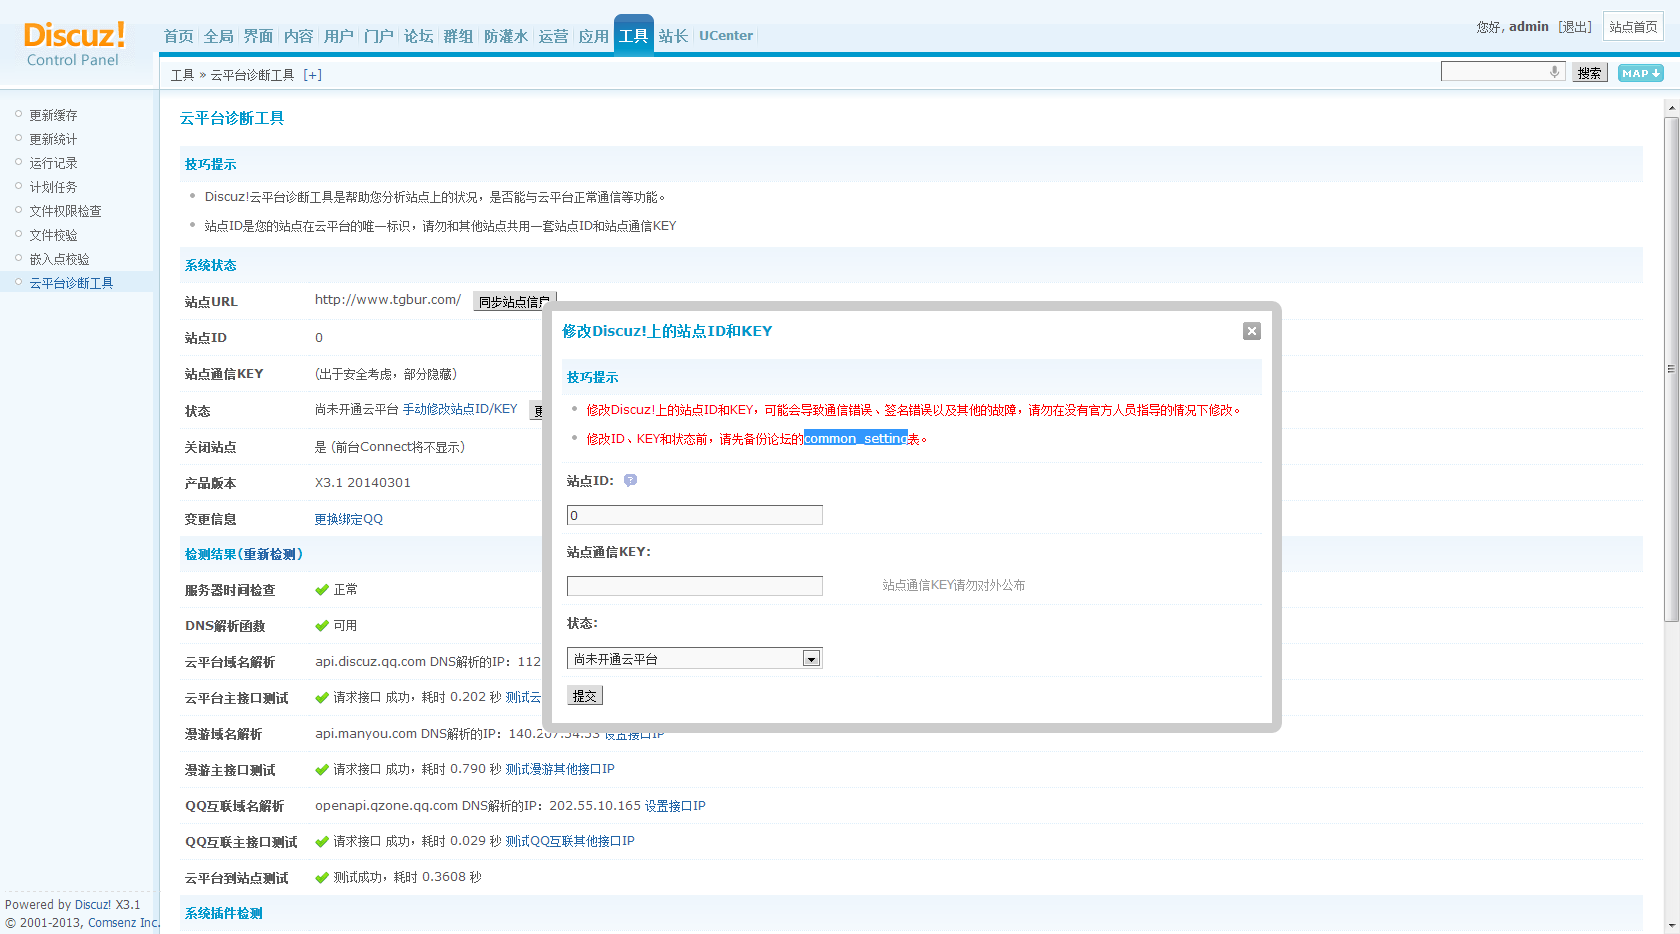The image size is (1680, 934).
Task: Click 重新检测 in 检测结果 header
Action: point(270,554)
